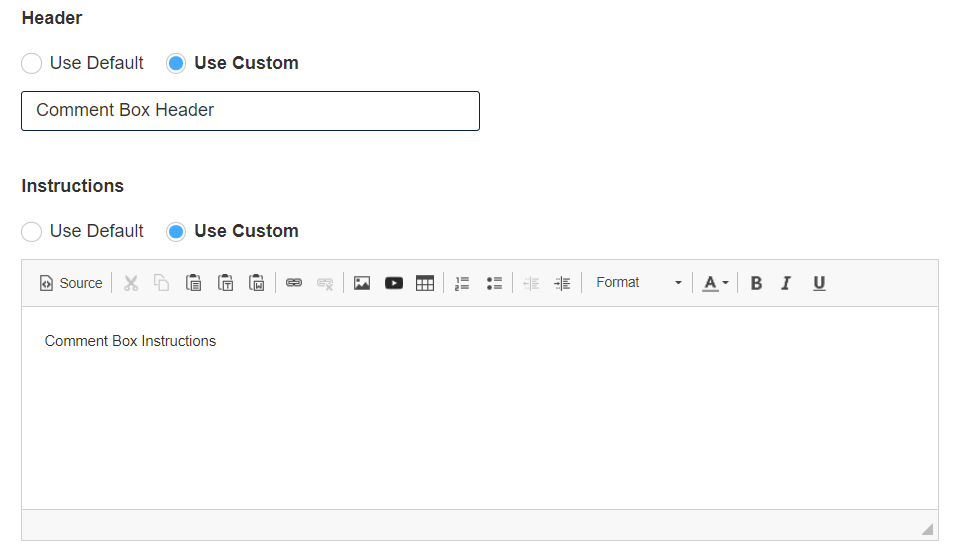Apply bold with the B button
The height and width of the screenshot is (552, 963).
pyautogui.click(x=756, y=283)
